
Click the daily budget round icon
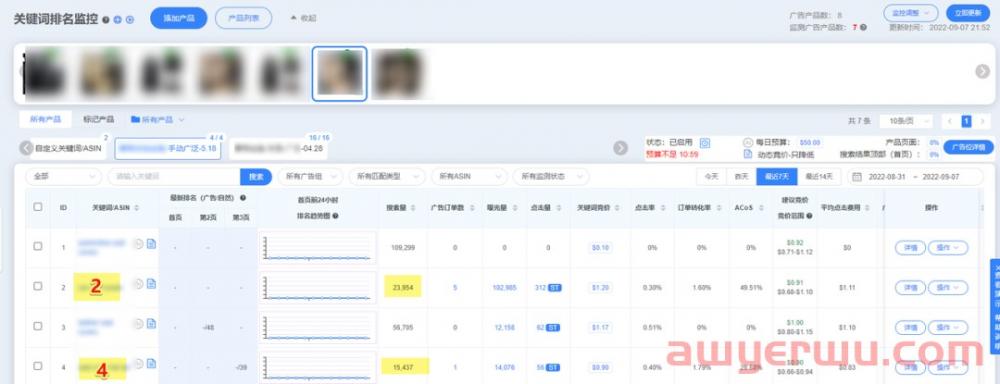(x=748, y=143)
